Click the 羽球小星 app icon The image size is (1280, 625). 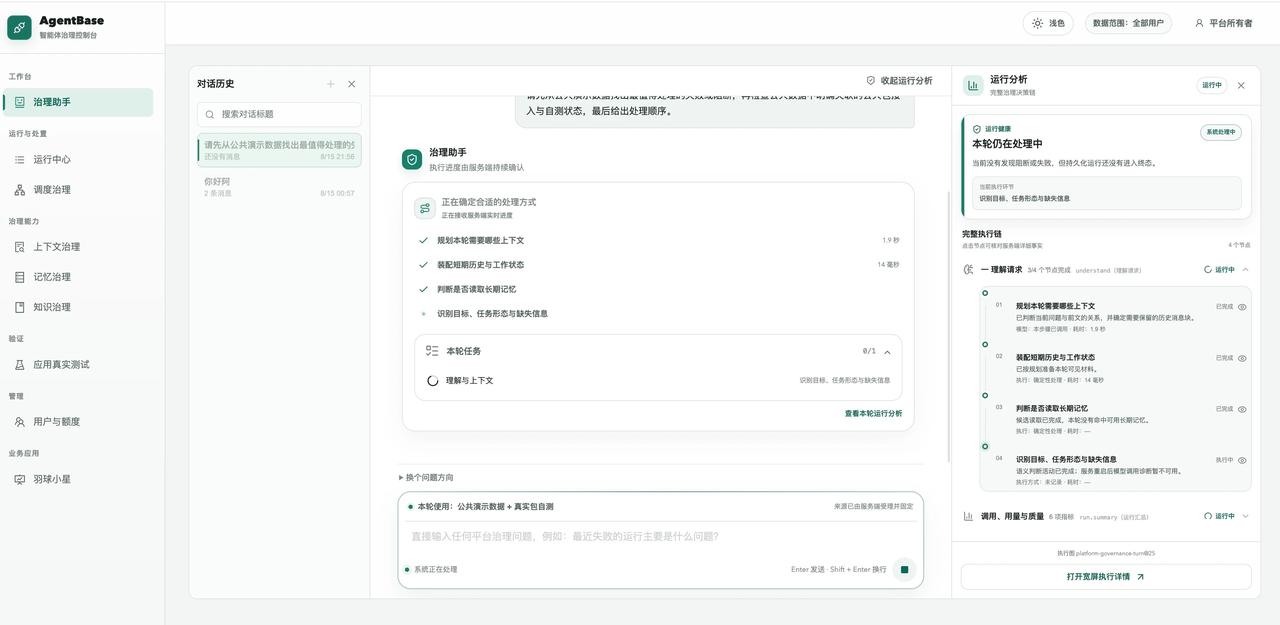coord(19,479)
